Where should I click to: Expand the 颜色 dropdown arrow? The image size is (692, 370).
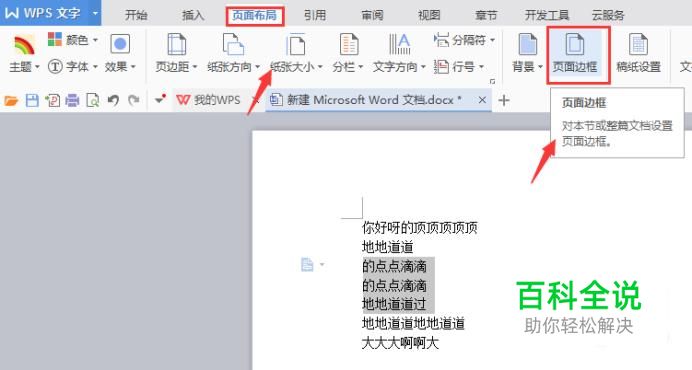click(95, 40)
